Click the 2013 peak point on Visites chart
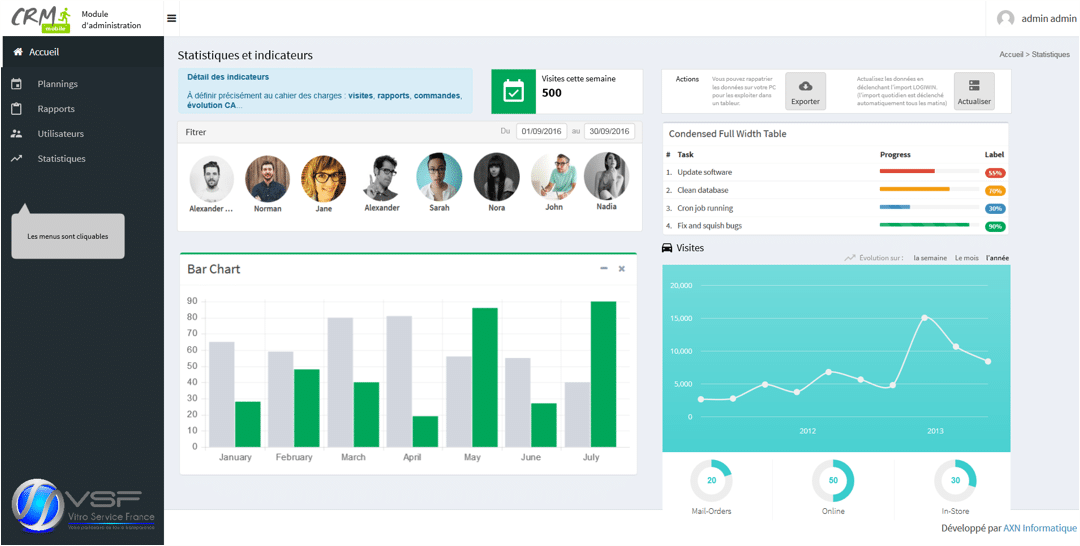This screenshot has height=546, width=1080. 924,317
